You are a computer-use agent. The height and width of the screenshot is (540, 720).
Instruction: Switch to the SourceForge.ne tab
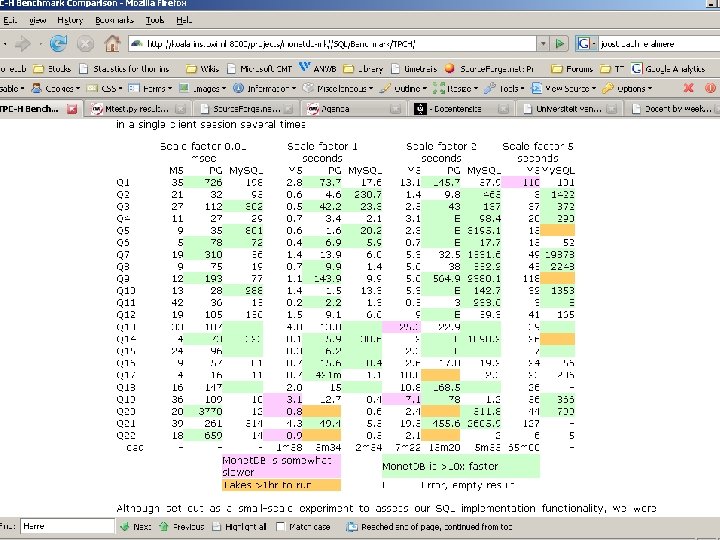[x=246, y=109]
